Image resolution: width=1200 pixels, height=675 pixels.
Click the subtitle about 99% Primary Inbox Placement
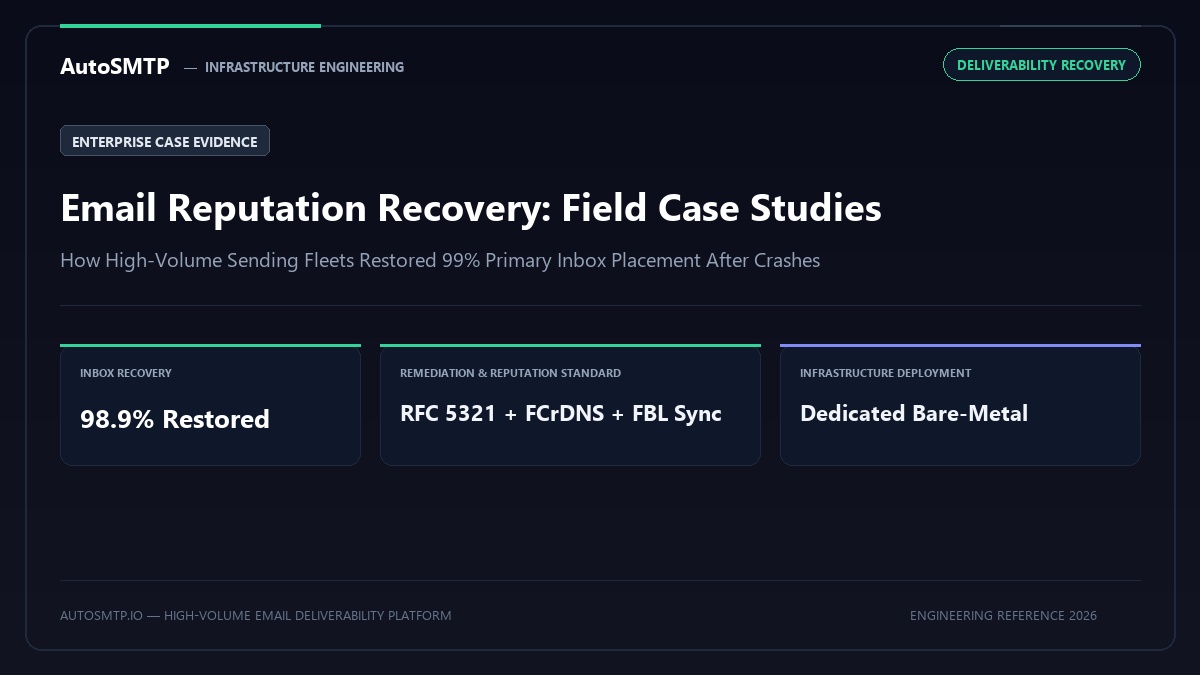[x=440, y=261]
